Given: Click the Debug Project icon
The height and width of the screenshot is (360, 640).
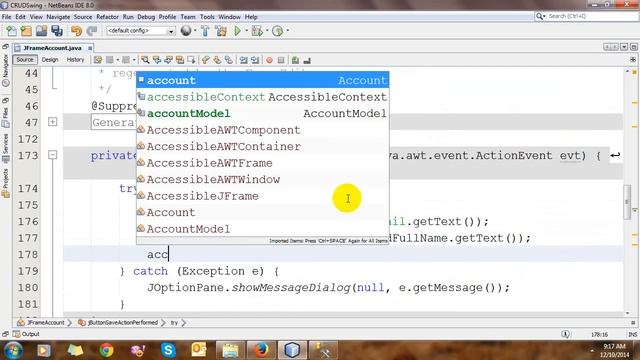Looking at the screenshot, I should 257,31.
